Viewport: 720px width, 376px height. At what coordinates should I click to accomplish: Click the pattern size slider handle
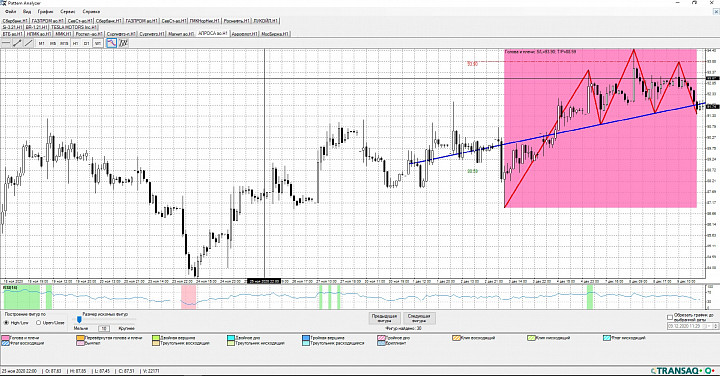click(79, 320)
